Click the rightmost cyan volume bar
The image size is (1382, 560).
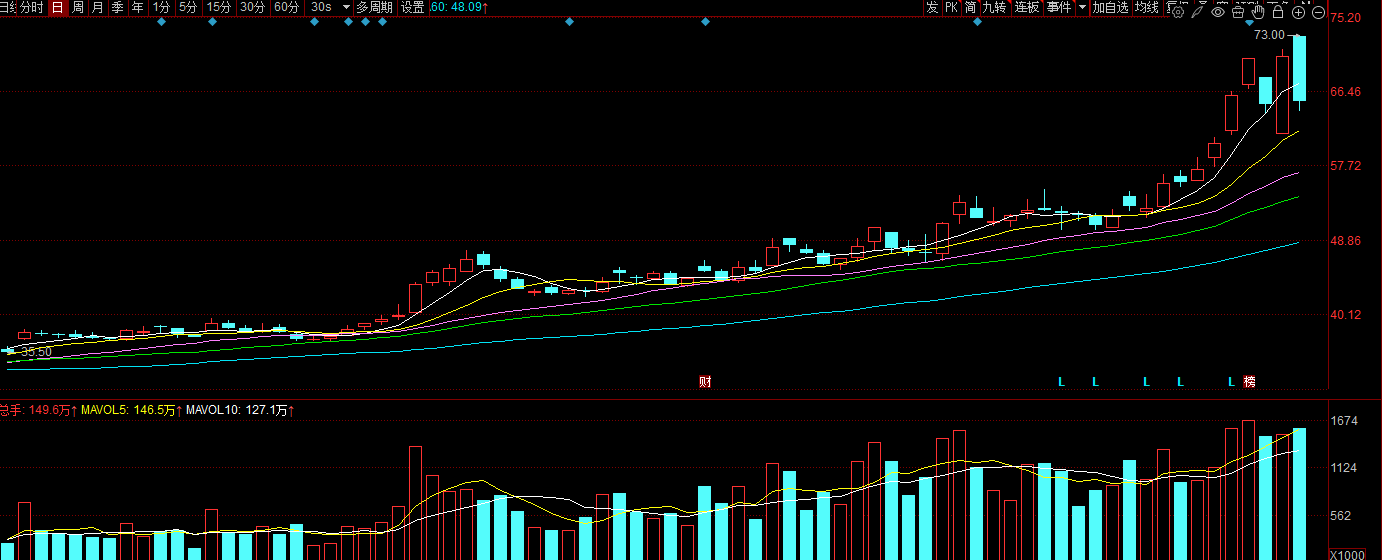[x=1299, y=494]
